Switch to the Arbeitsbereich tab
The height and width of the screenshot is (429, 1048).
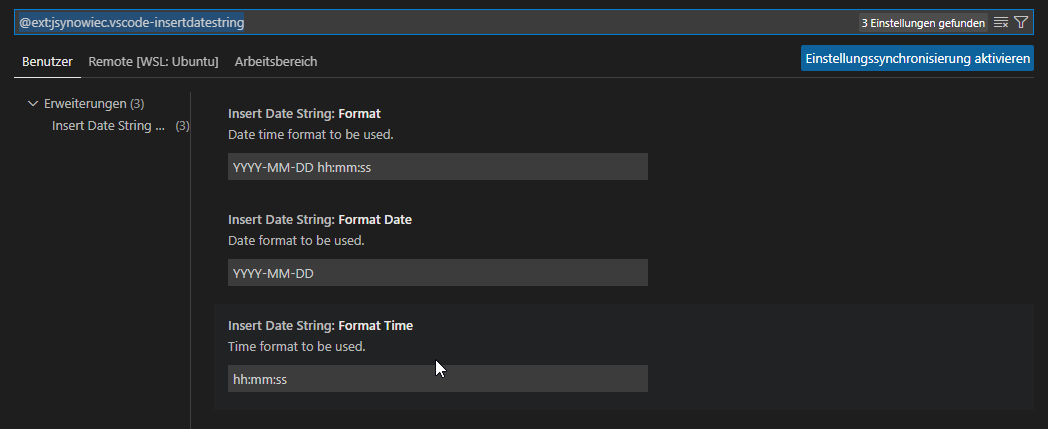276,61
